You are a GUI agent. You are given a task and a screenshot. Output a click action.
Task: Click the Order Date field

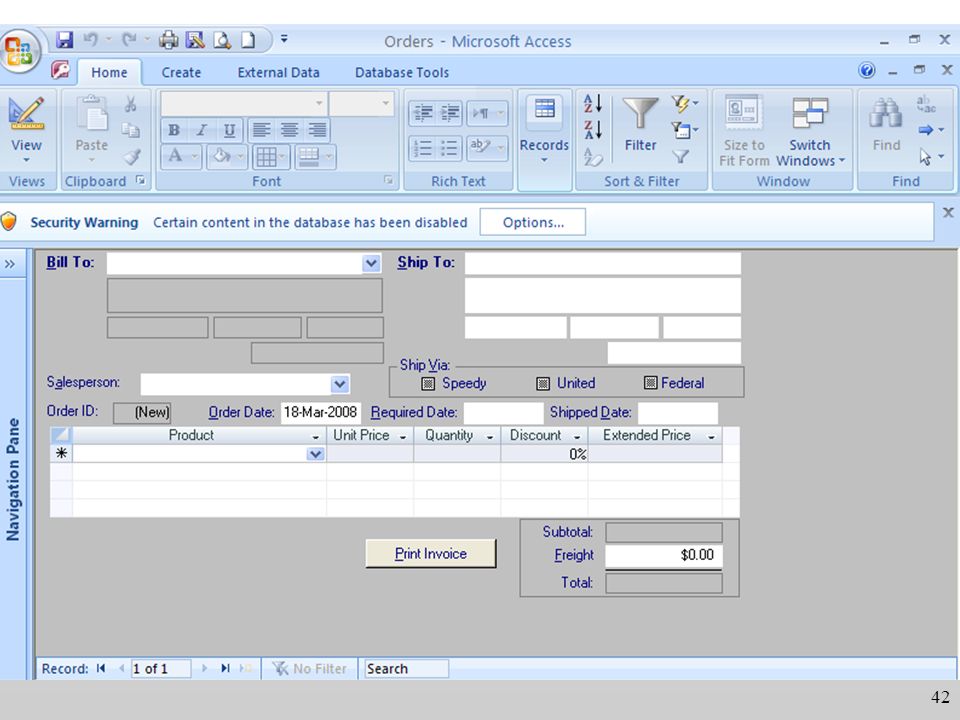click(320, 412)
